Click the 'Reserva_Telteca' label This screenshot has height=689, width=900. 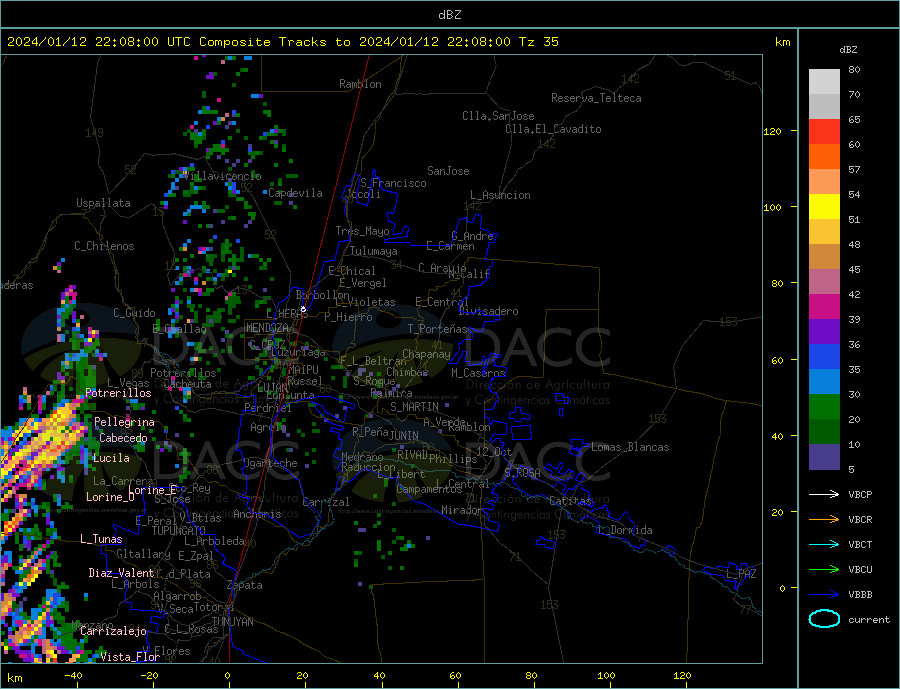pyautogui.click(x=596, y=98)
